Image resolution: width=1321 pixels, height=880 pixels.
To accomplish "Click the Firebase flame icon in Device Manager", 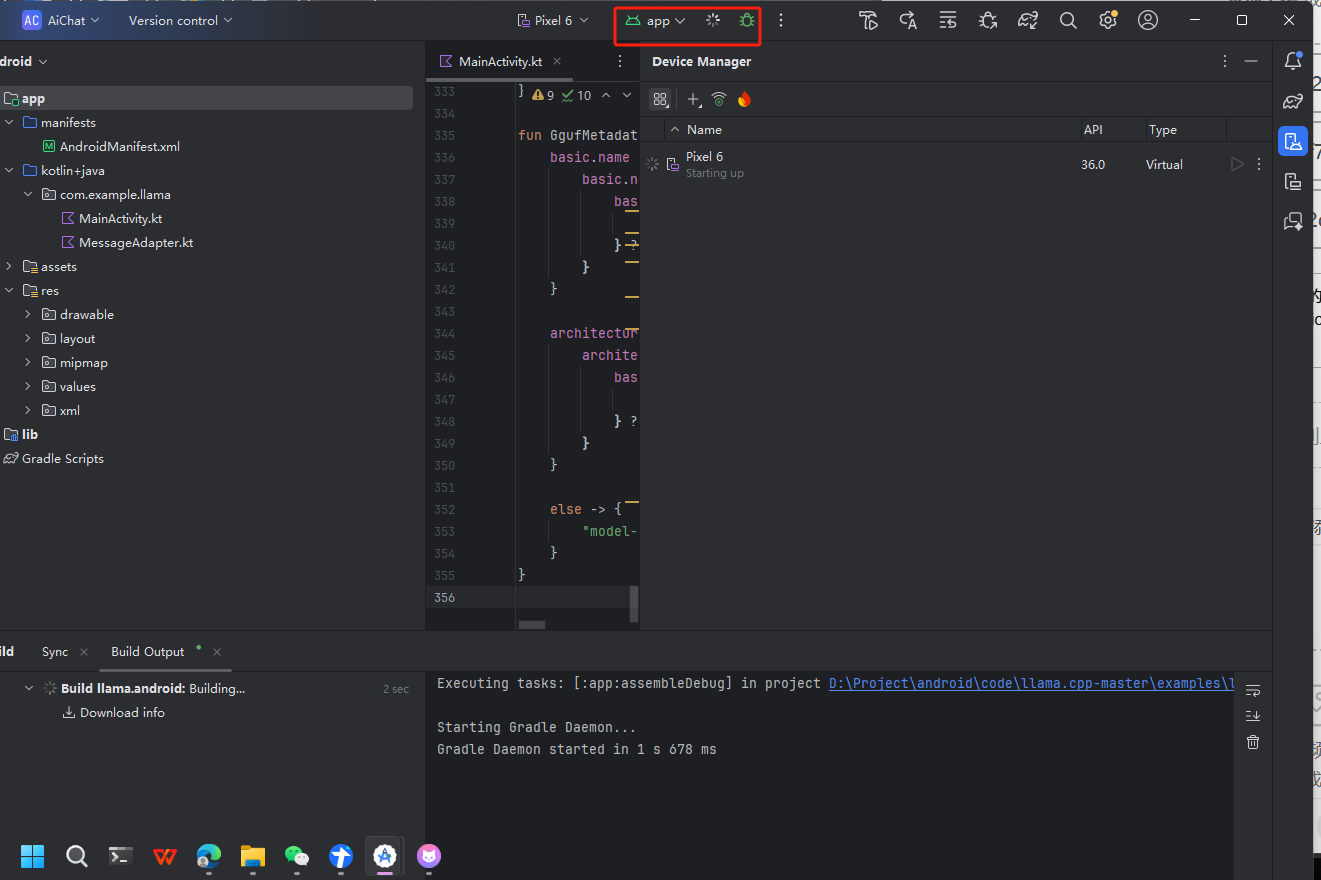I will pyautogui.click(x=744, y=99).
